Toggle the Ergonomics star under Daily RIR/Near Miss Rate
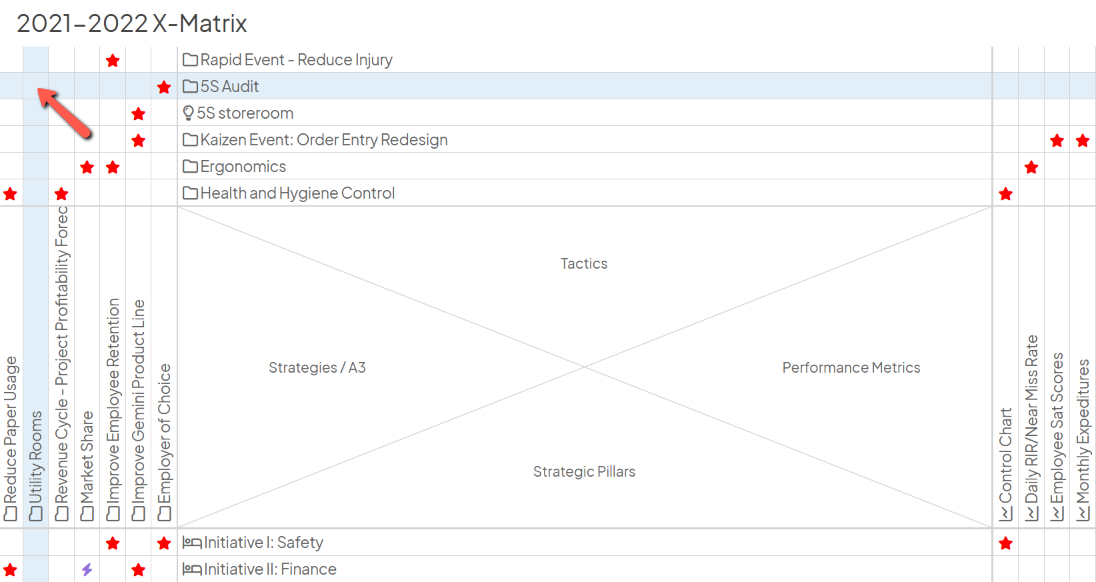This screenshot has height=582, width=1096. point(1031,167)
